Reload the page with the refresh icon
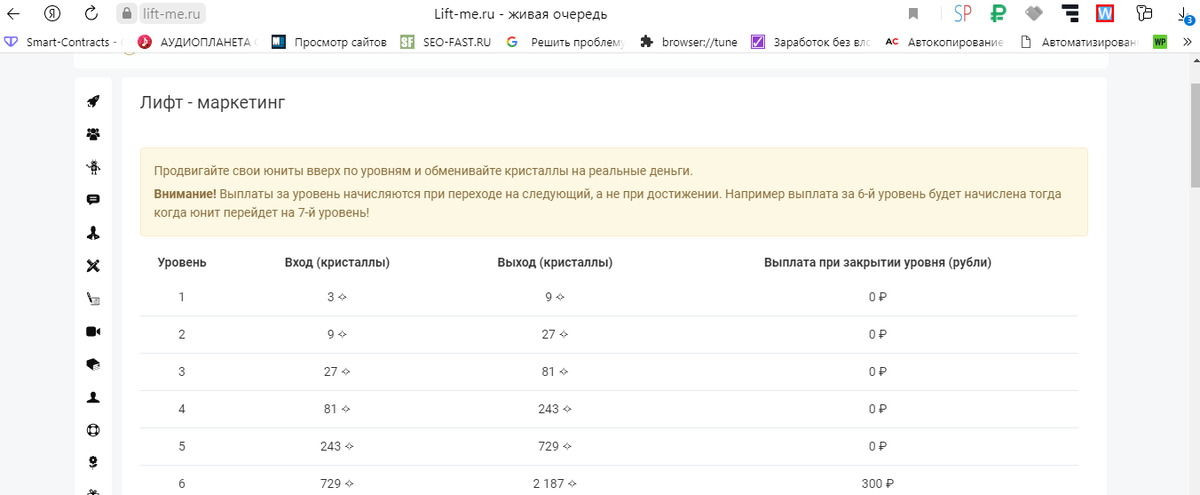 click(x=91, y=14)
